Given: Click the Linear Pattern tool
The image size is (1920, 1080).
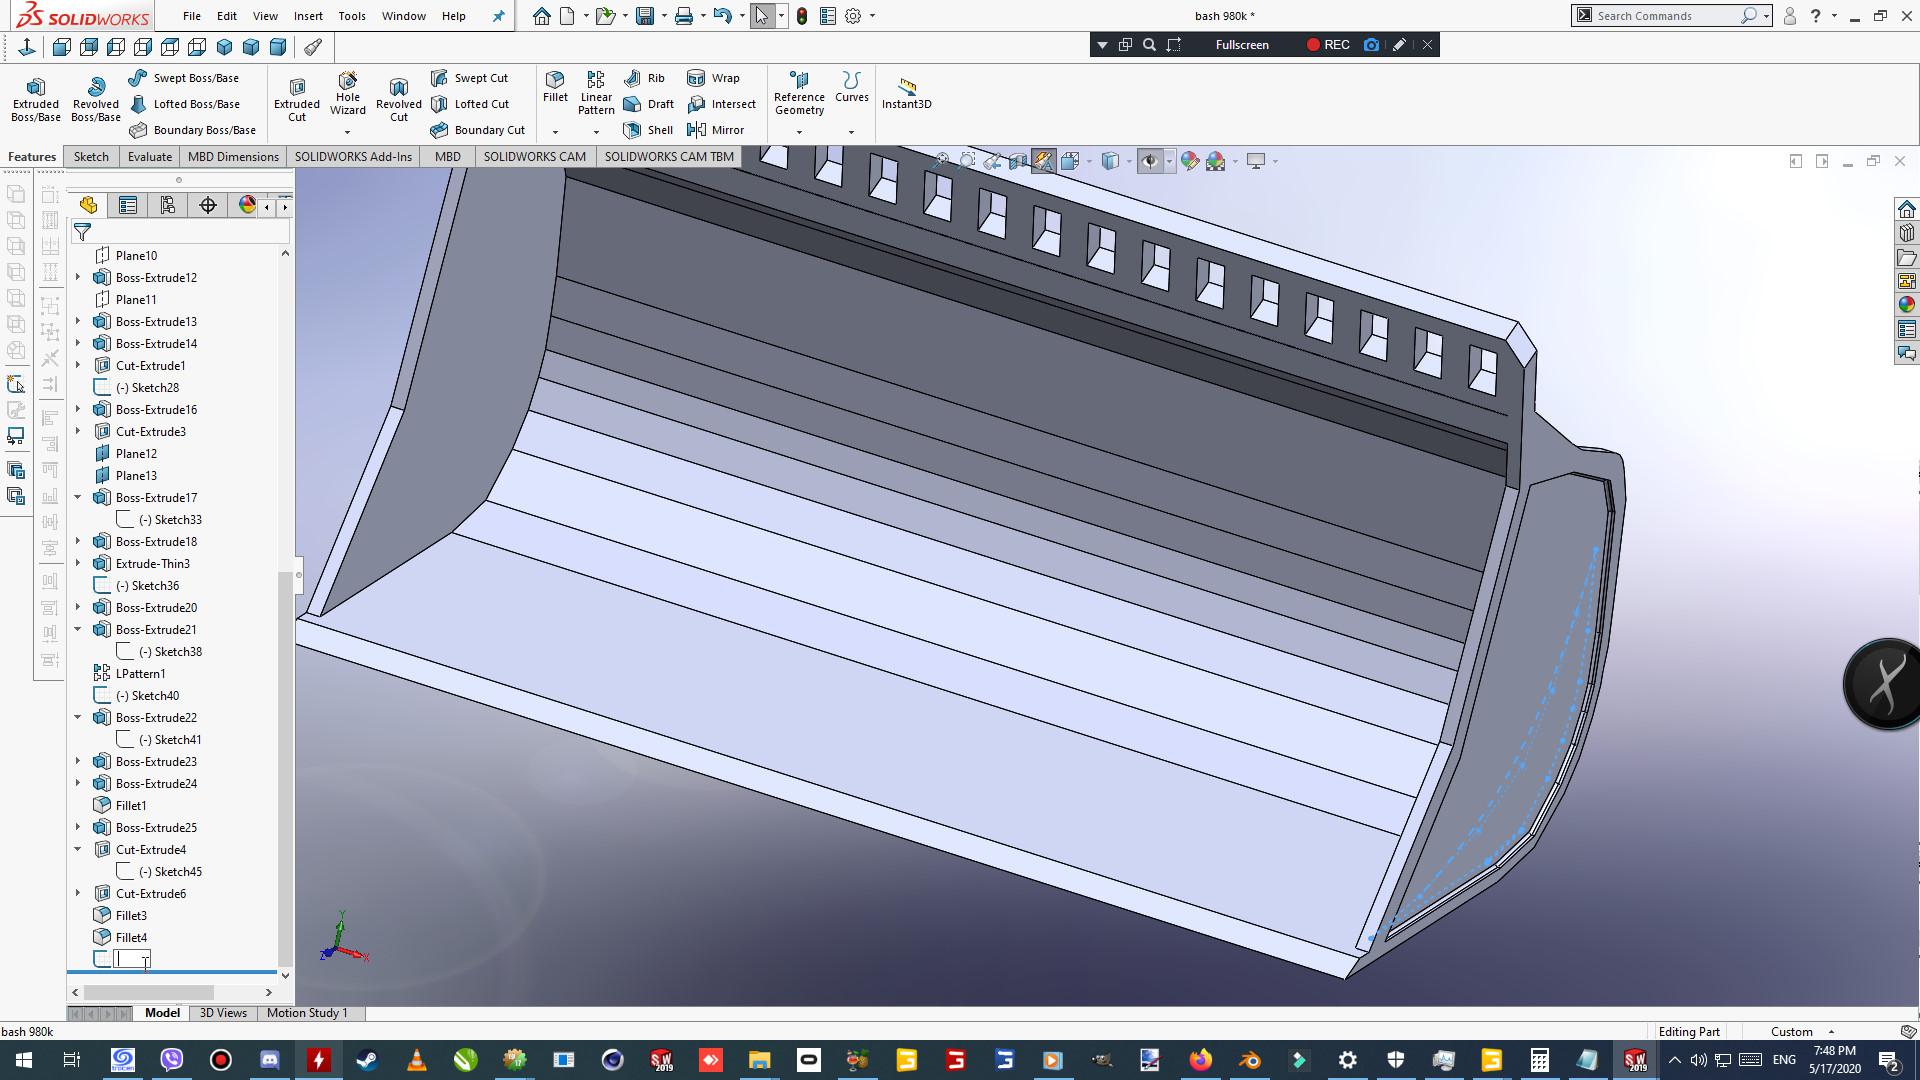Looking at the screenshot, I should pos(595,93).
